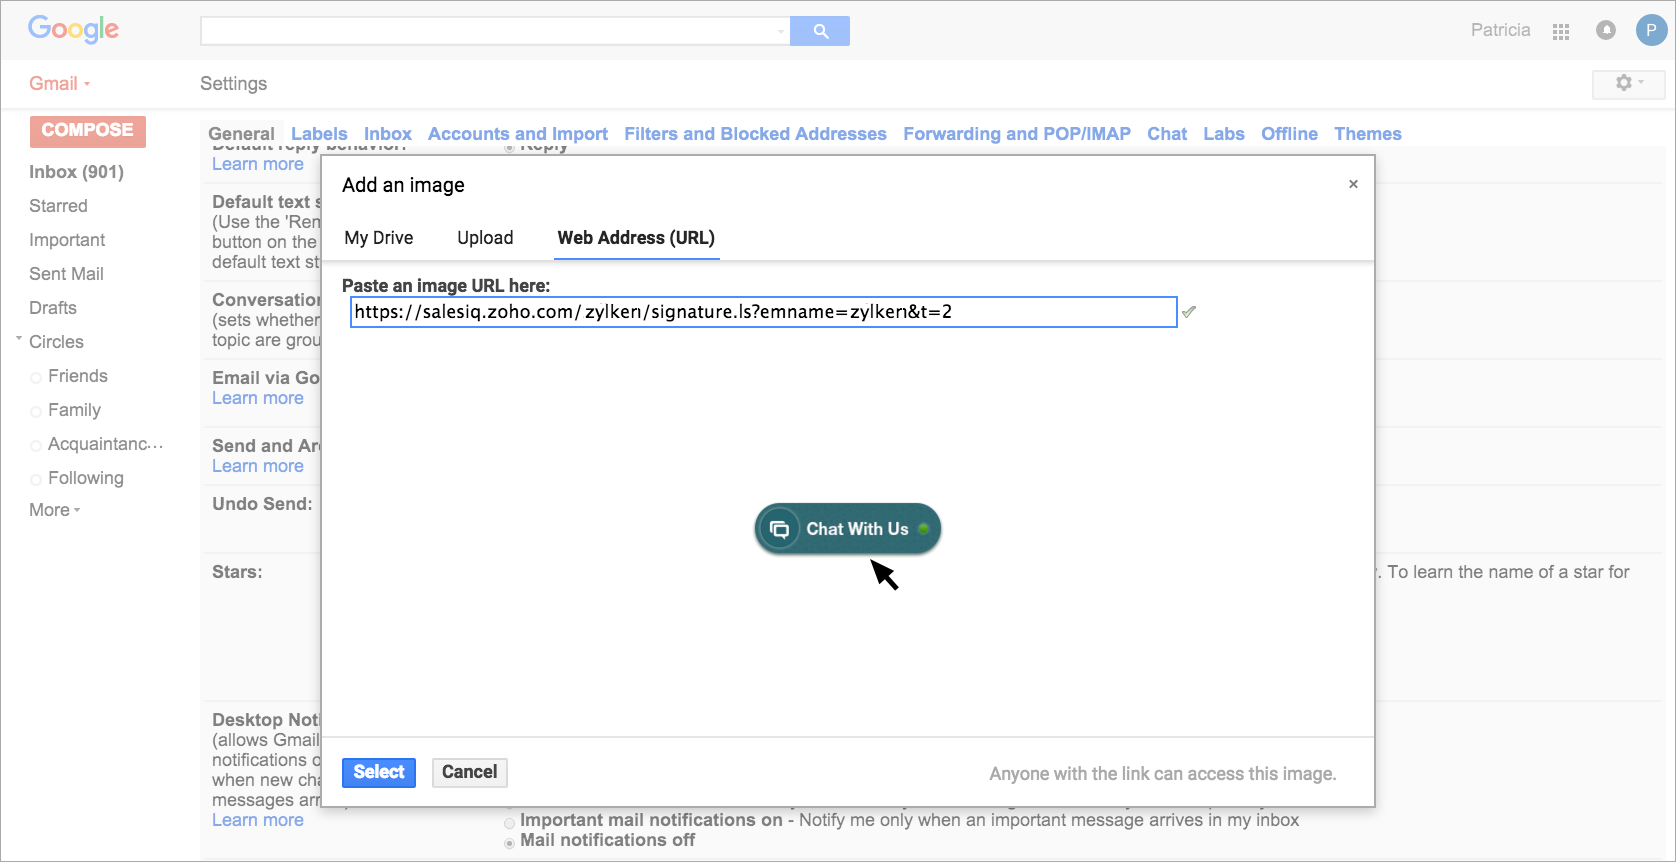Click the Google logo
Viewport: 1676px width, 862px height.
pos(73,29)
